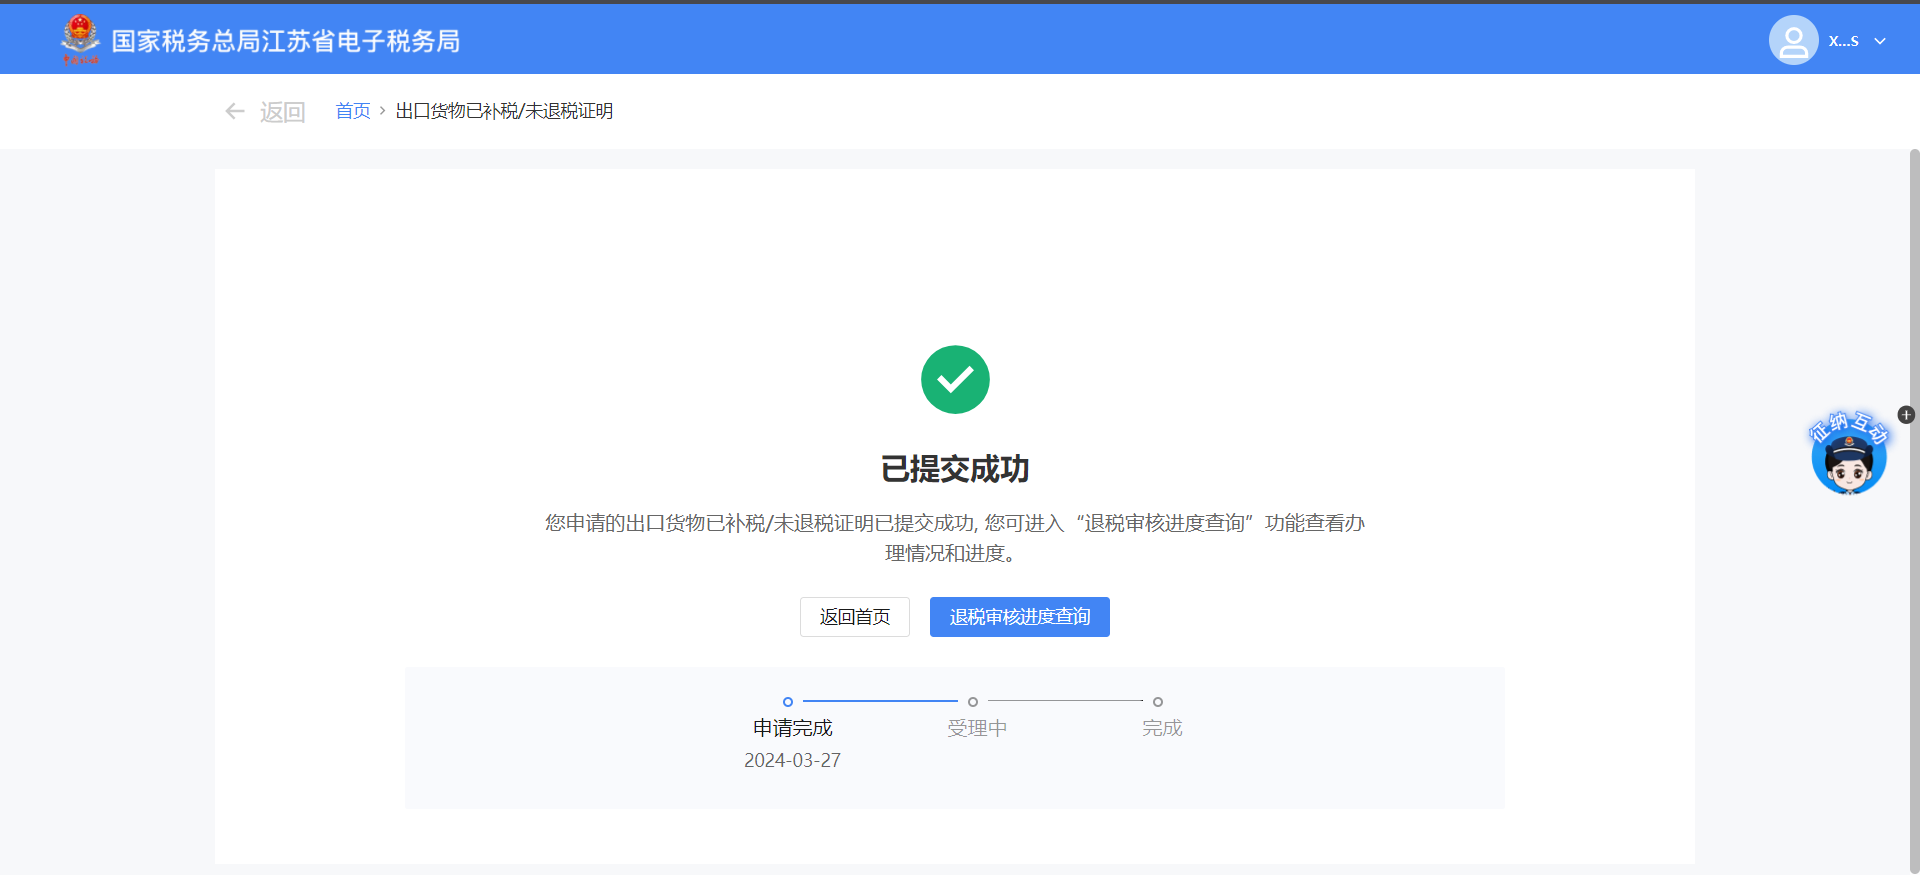Select breadcrumb 出口货物已补税/未退税证明
Screen dimensions: 1920x875
[x=504, y=111]
